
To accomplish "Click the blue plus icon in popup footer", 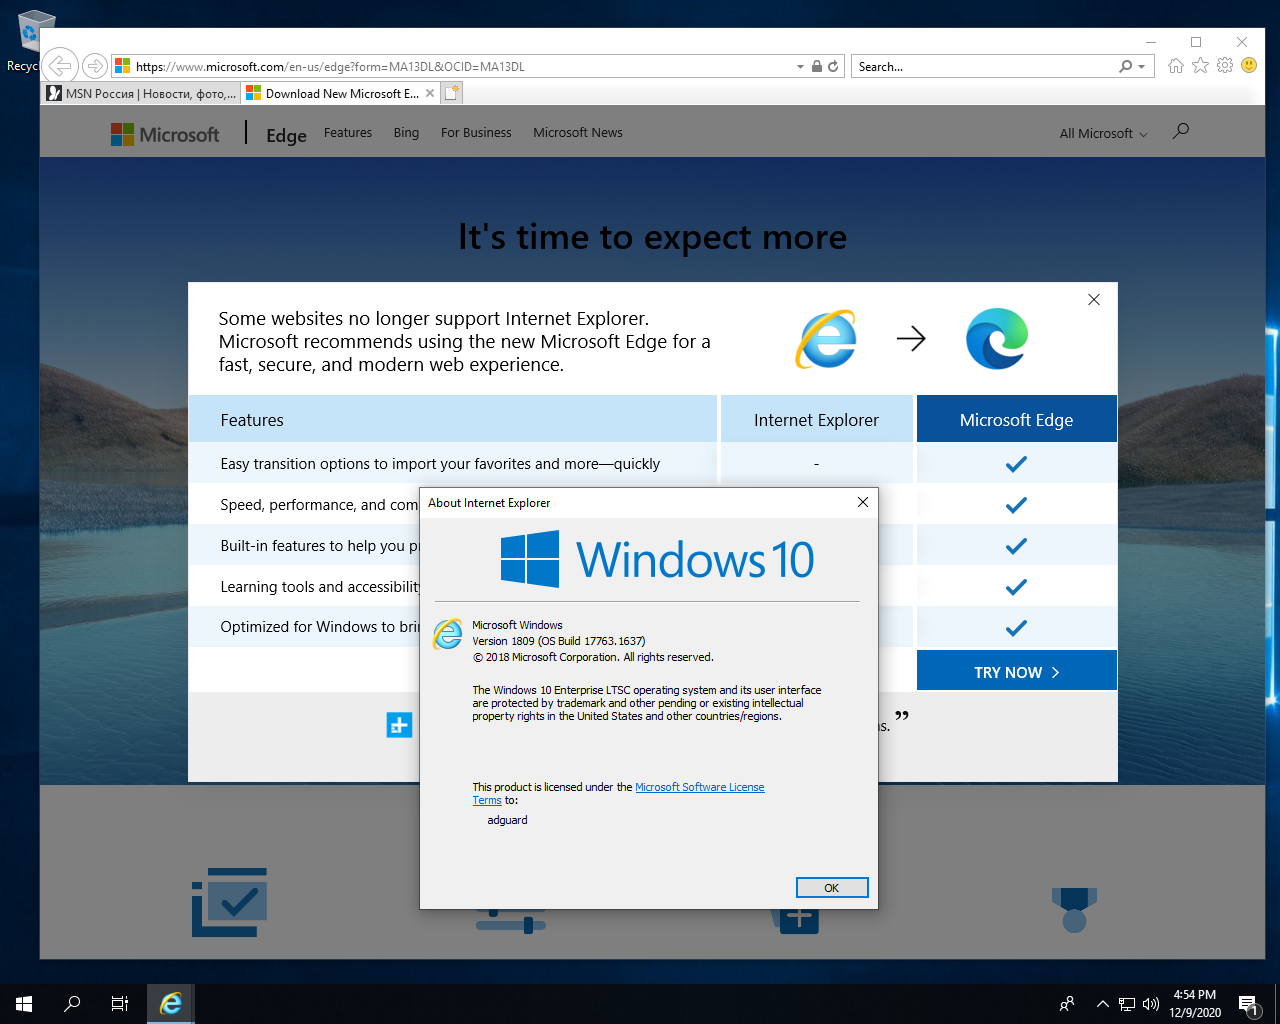I will click(x=399, y=725).
